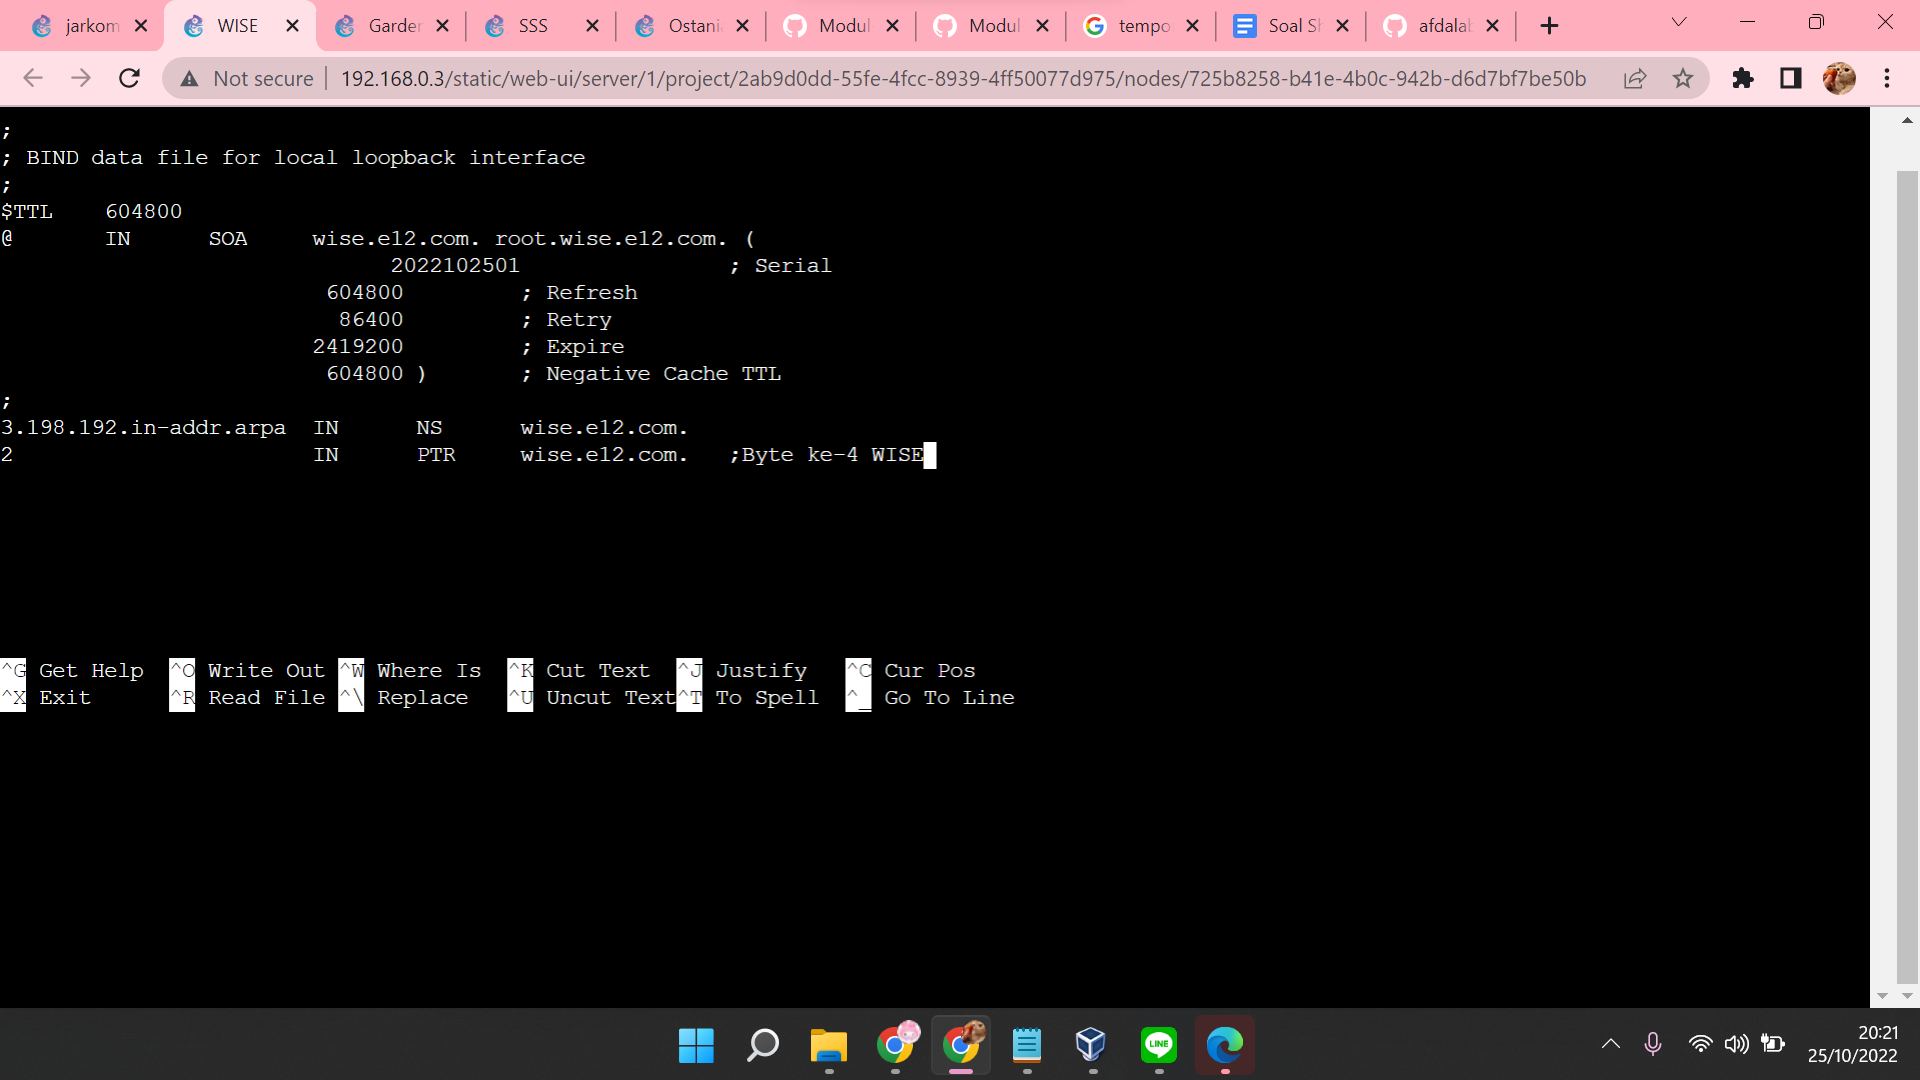The height and width of the screenshot is (1080, 1920).
Task: Reload the current page
Action: [129, 78]
